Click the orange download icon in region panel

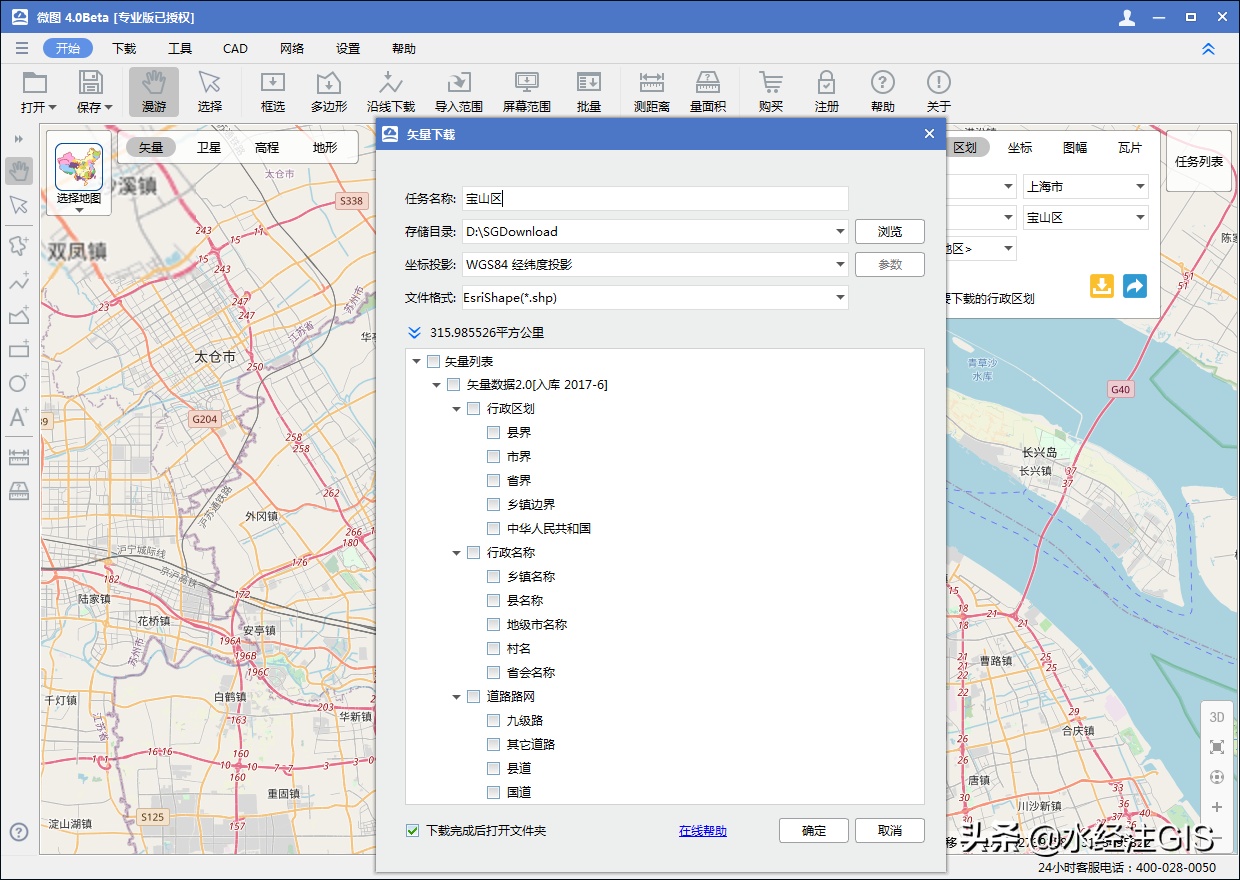(1101, 285)
